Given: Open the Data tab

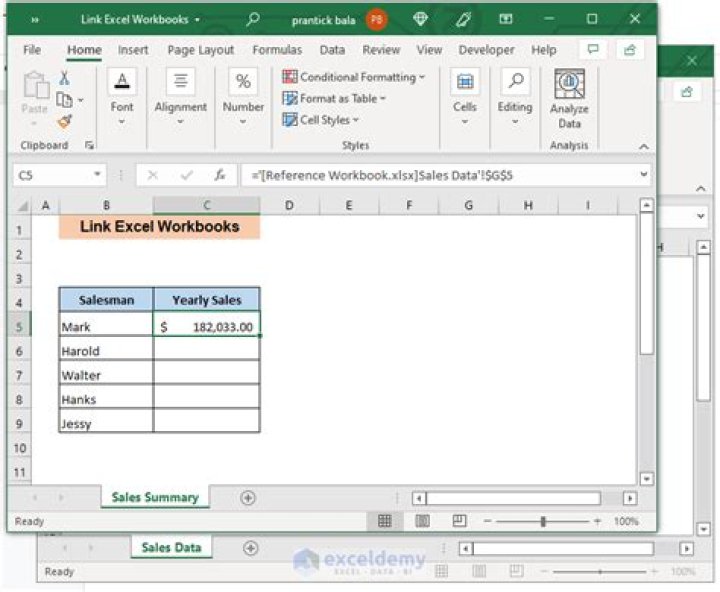Looking at the screenshot, I should pyautogui.click(x=332, y=50).
